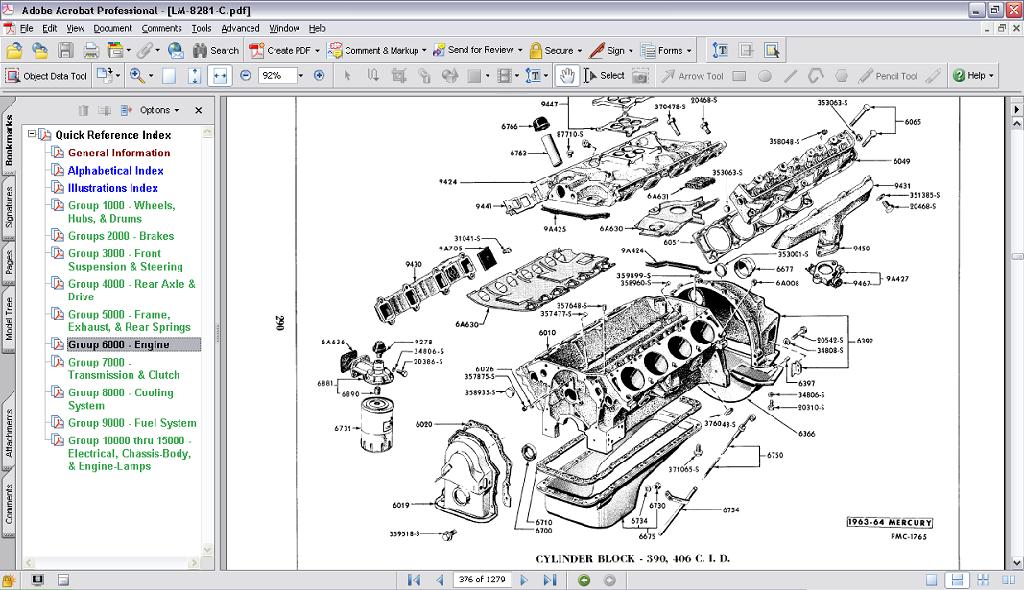Activate the Snapshot camera tool

click(638, 75)
